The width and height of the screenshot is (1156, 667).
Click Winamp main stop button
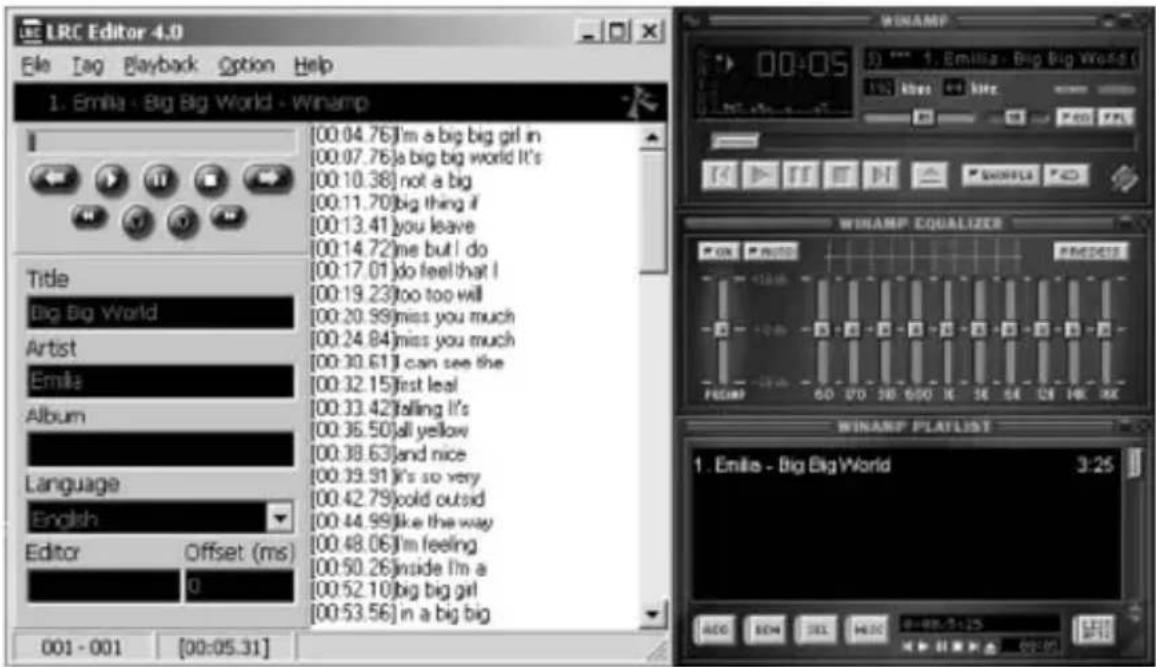[x=840, y=175]
